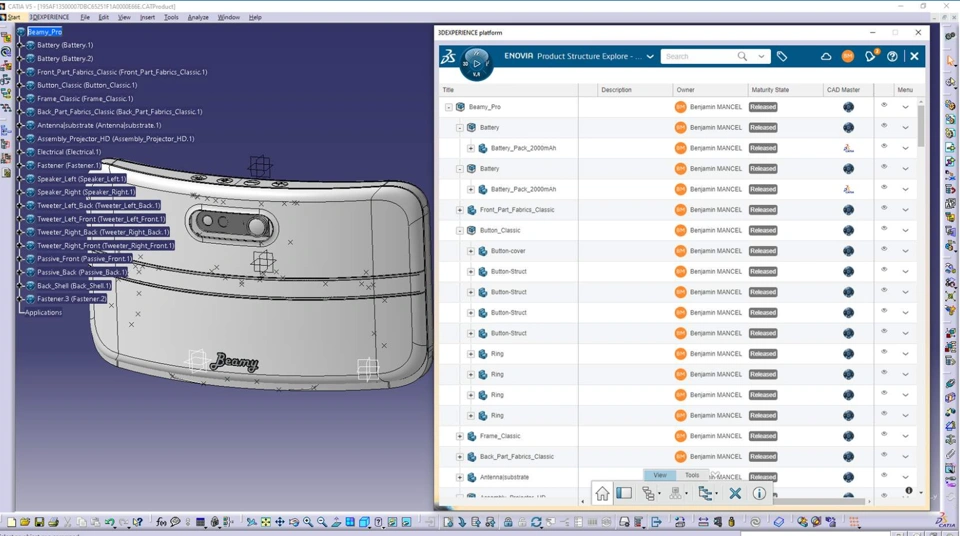Open the 3DEXPERIENCE menu
This screenshot has width=960, height=536.
(x=50, y=17)
